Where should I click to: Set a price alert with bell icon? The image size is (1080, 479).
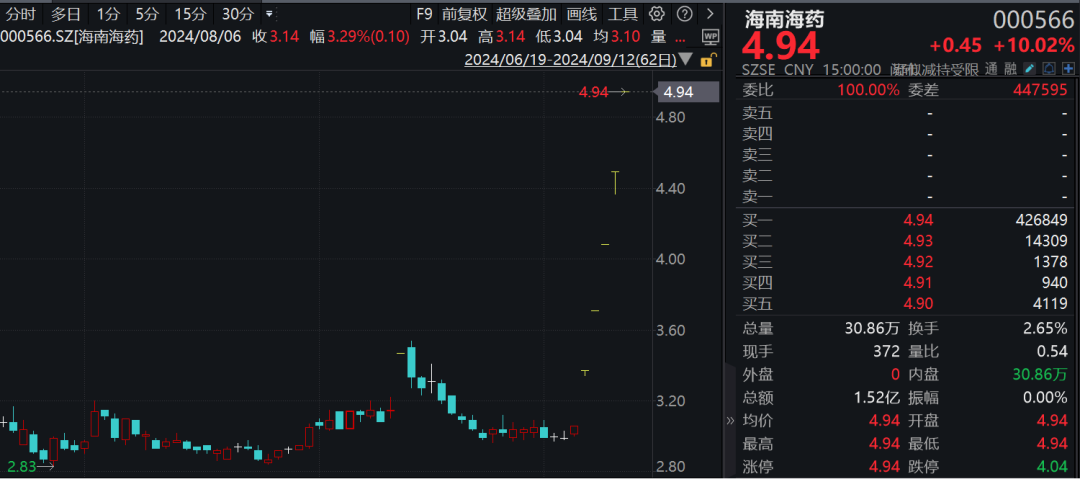[x=1049, y=68]
